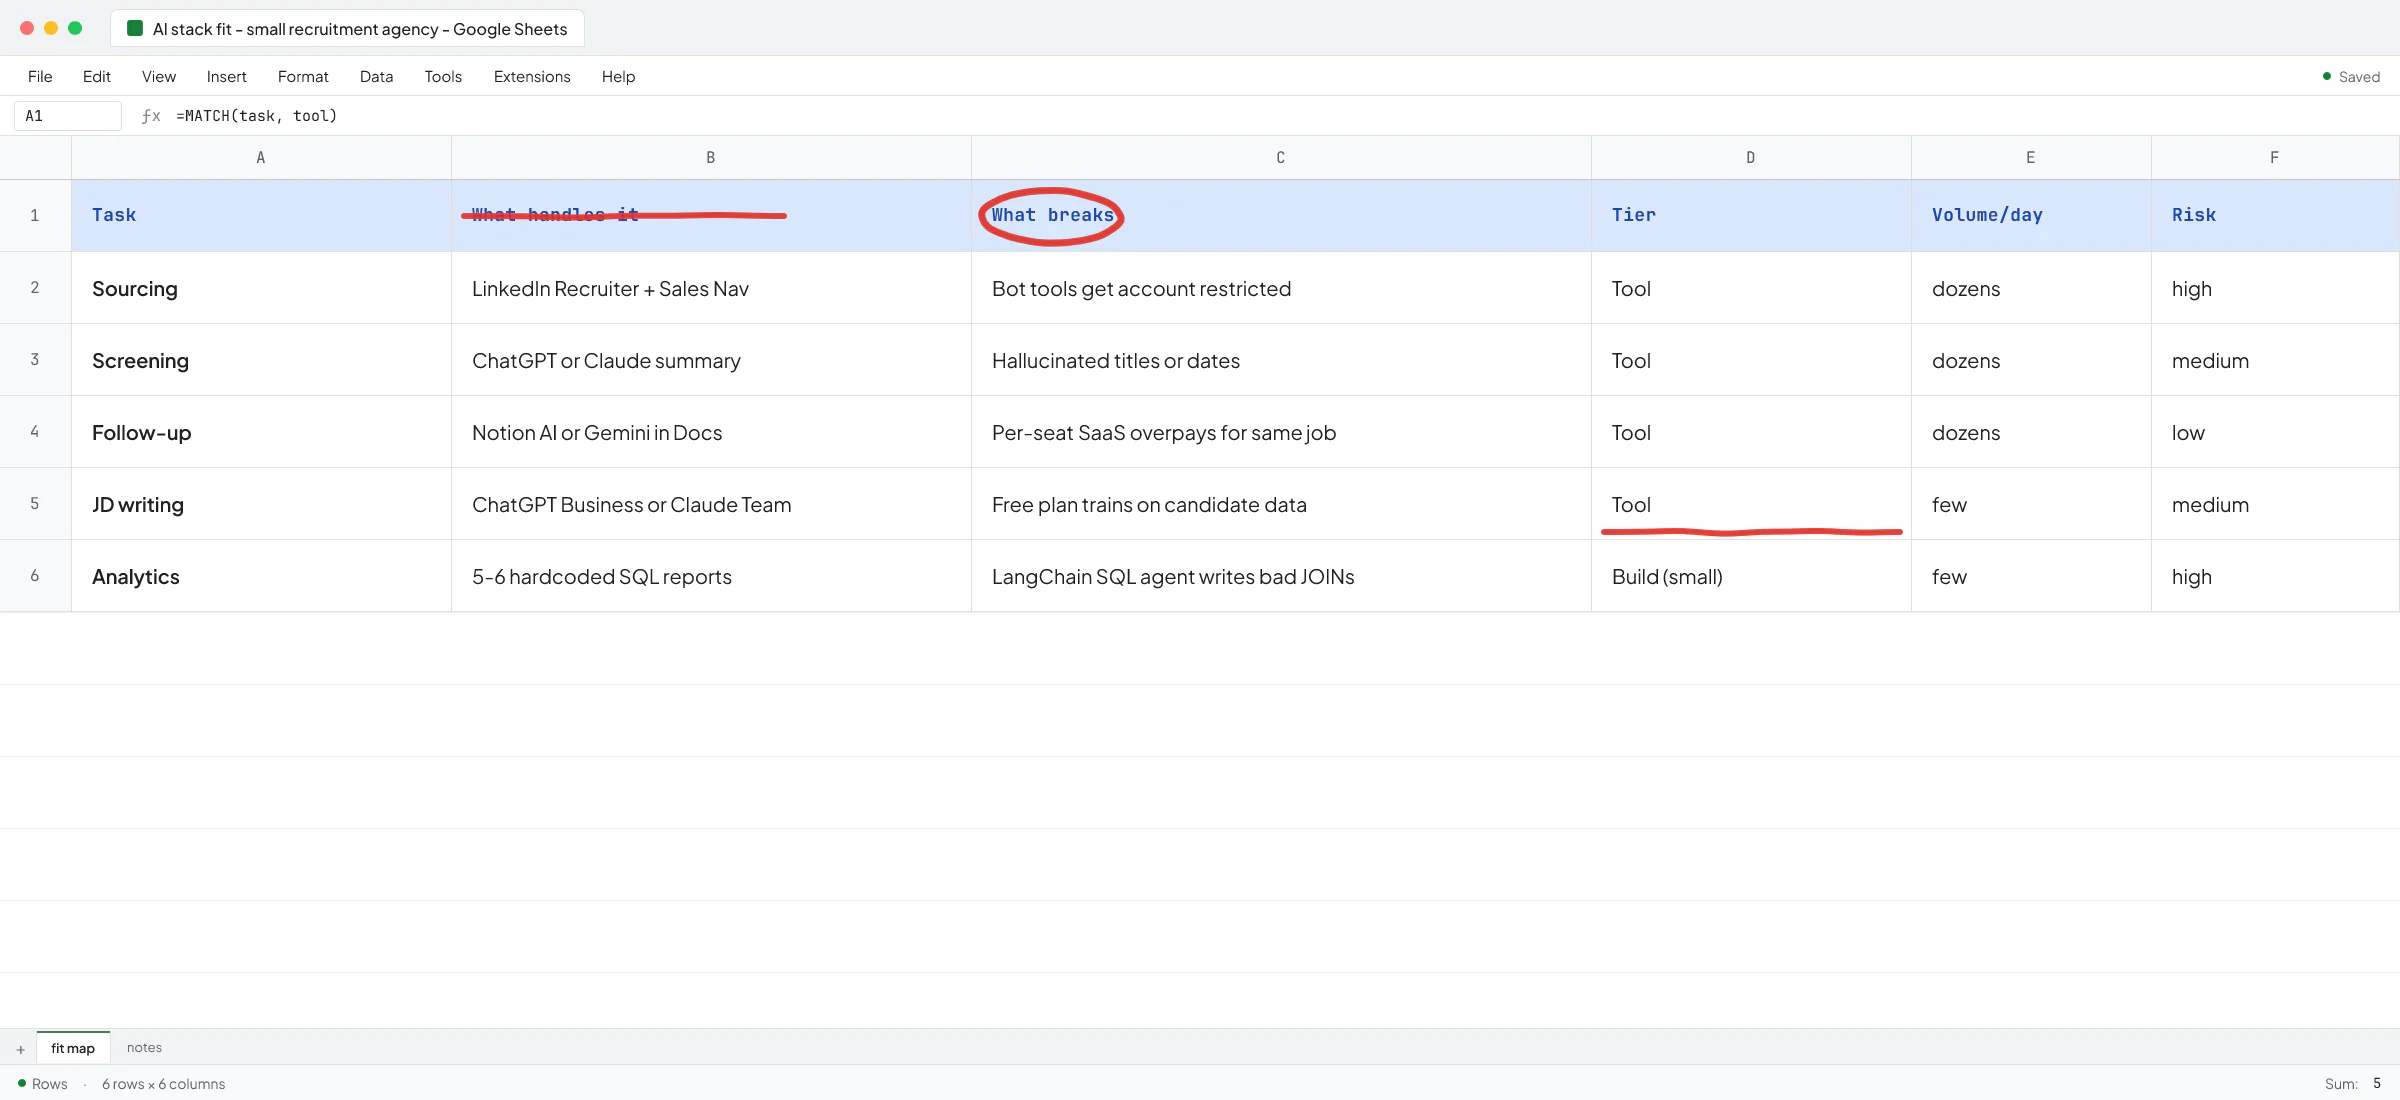
Task: Click the Sum: 5 status readout
Action: [x=2354, y=1084]
